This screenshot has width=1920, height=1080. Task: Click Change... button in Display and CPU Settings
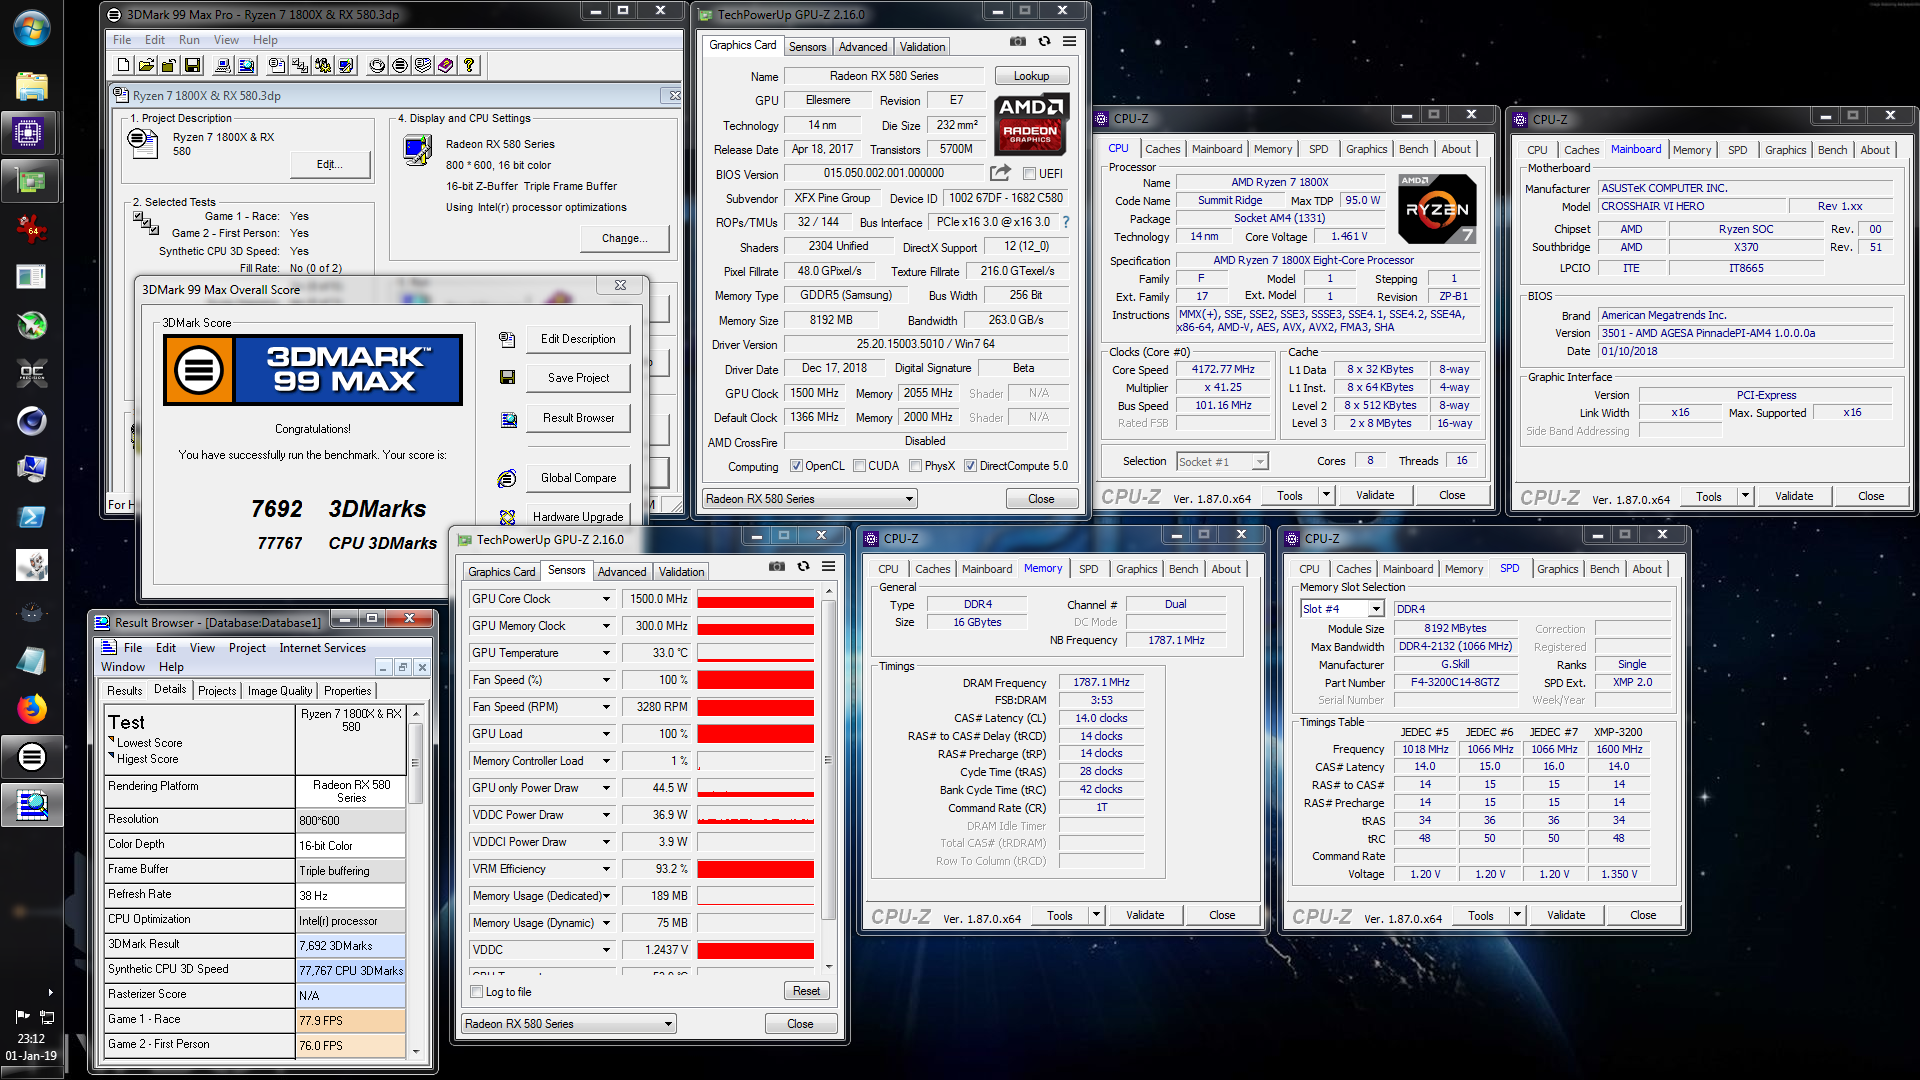pyautogui.click(x=624, y=238)
